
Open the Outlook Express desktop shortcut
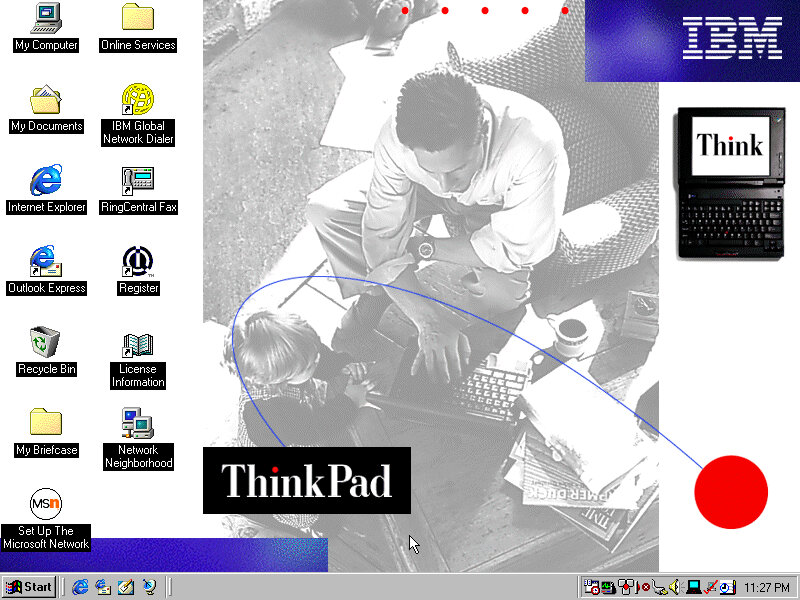[x=46, y=262]
